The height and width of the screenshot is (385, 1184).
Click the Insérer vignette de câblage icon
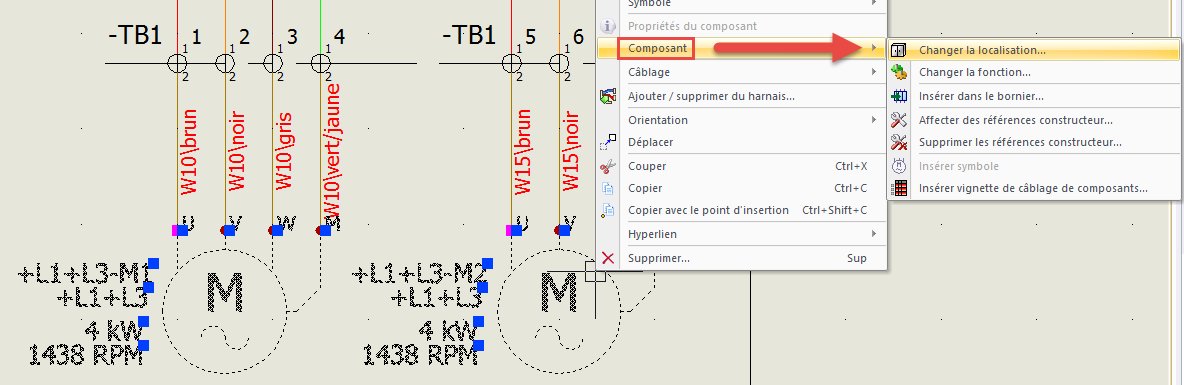coord(899,188)
